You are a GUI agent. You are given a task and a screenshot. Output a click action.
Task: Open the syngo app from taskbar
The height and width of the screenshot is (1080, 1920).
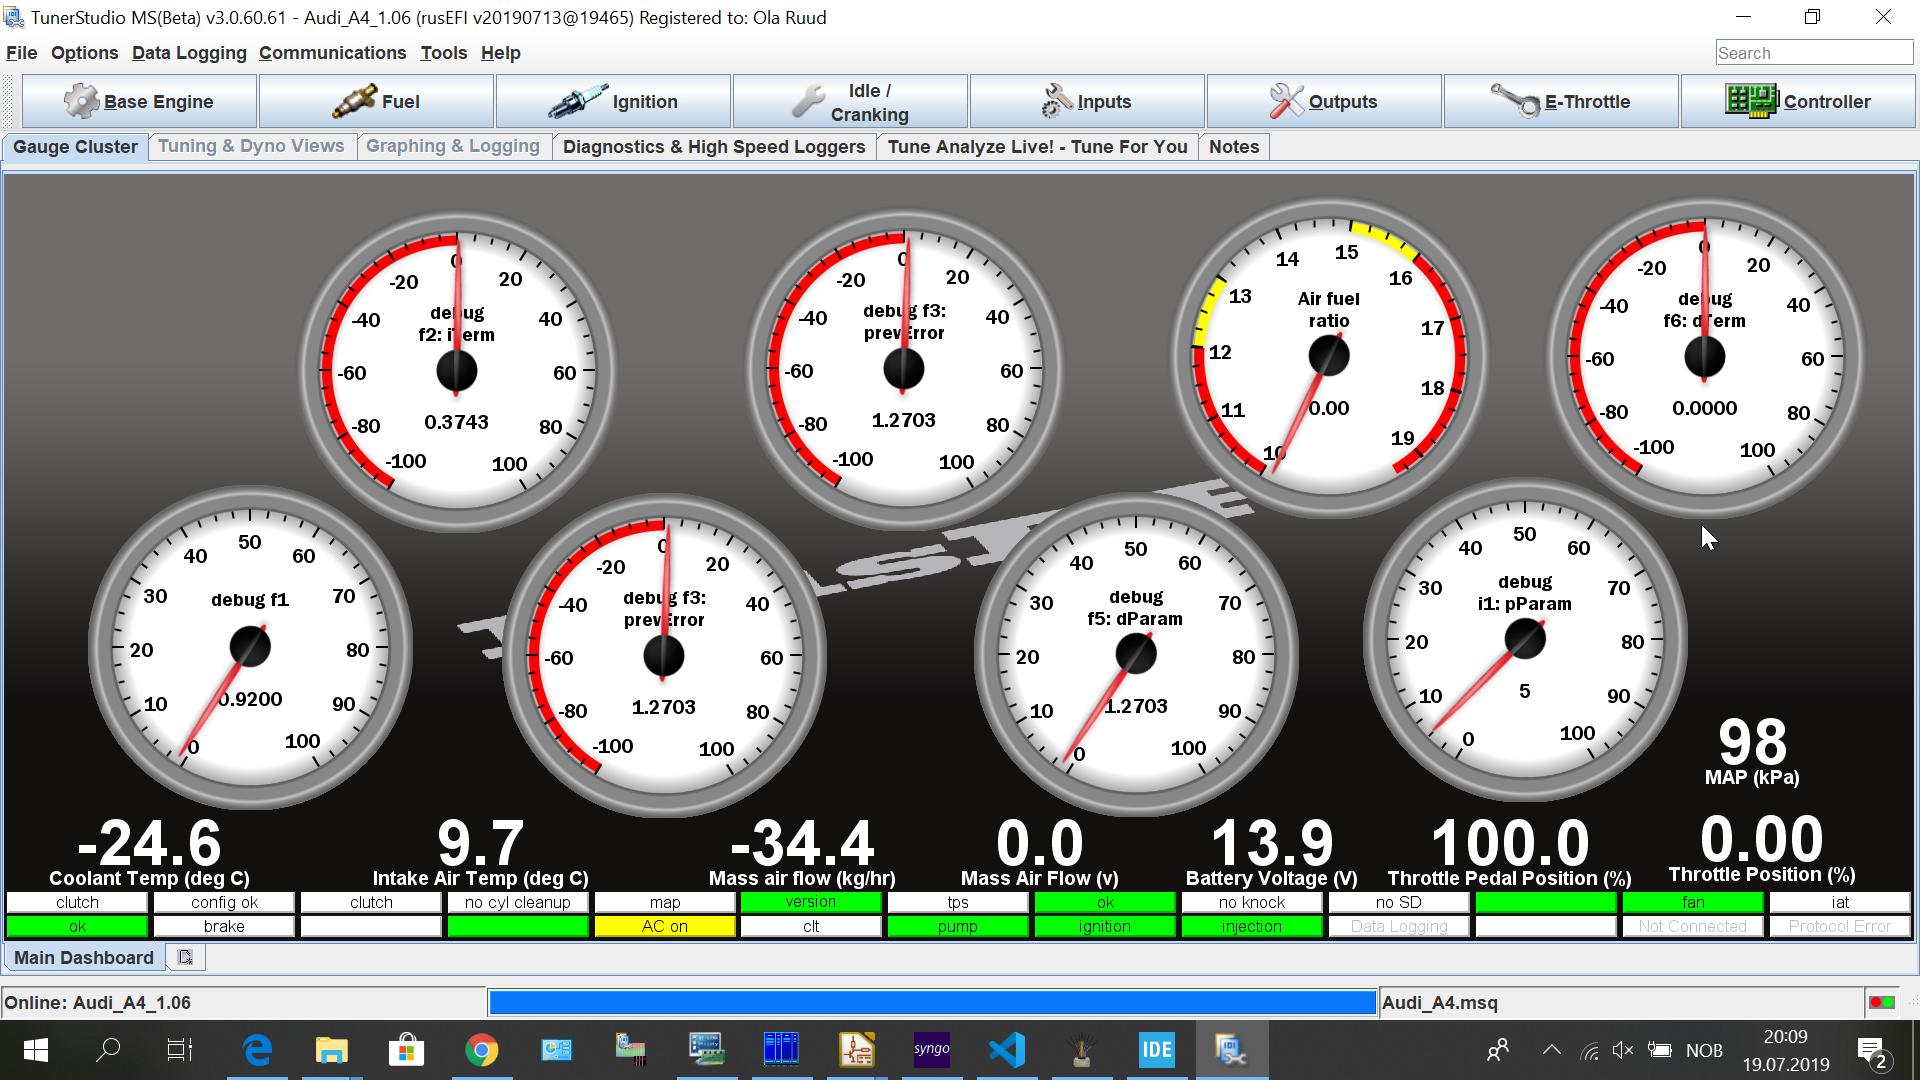tap(931, 1050)
